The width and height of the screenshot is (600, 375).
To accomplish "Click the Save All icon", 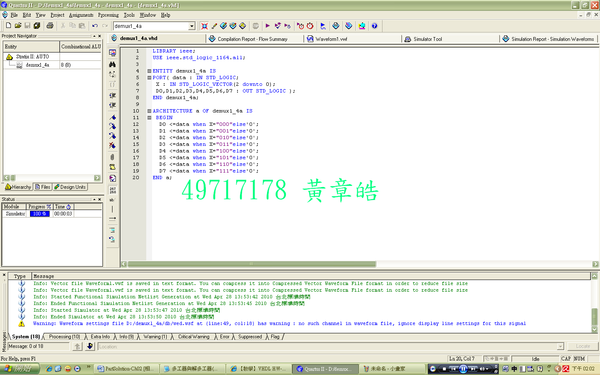I will [37, 26].
